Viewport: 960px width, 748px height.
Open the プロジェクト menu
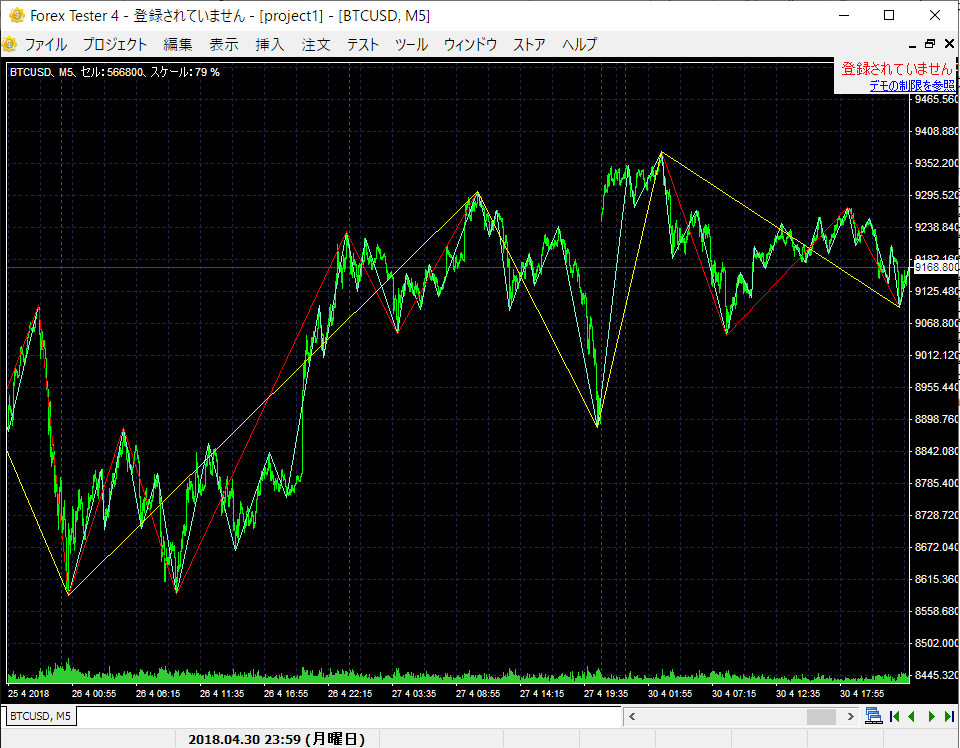click(115, 45)
